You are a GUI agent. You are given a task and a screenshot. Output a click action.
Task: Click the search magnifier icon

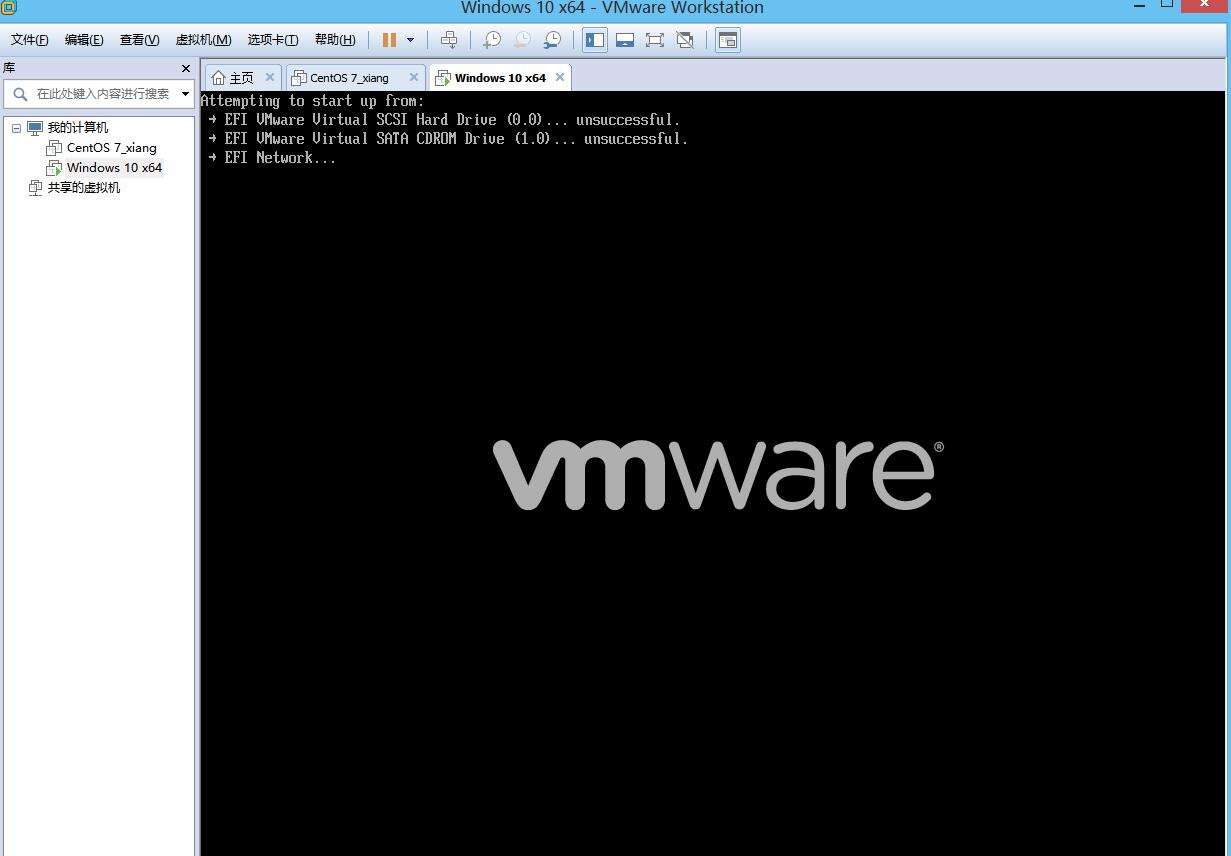[x=20, y=94]
